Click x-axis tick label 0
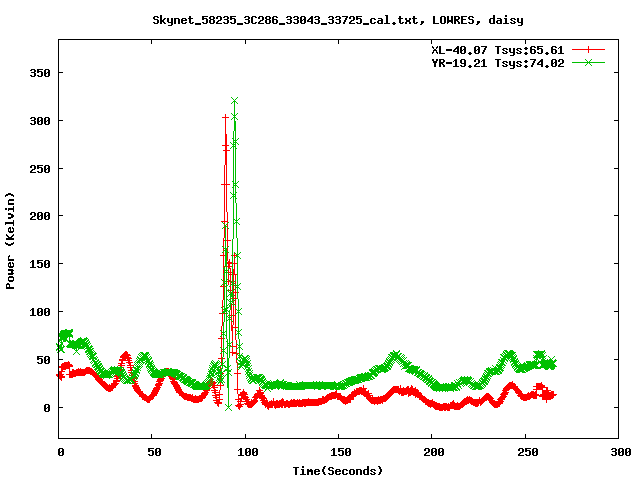640x480 pixels. 61,452
